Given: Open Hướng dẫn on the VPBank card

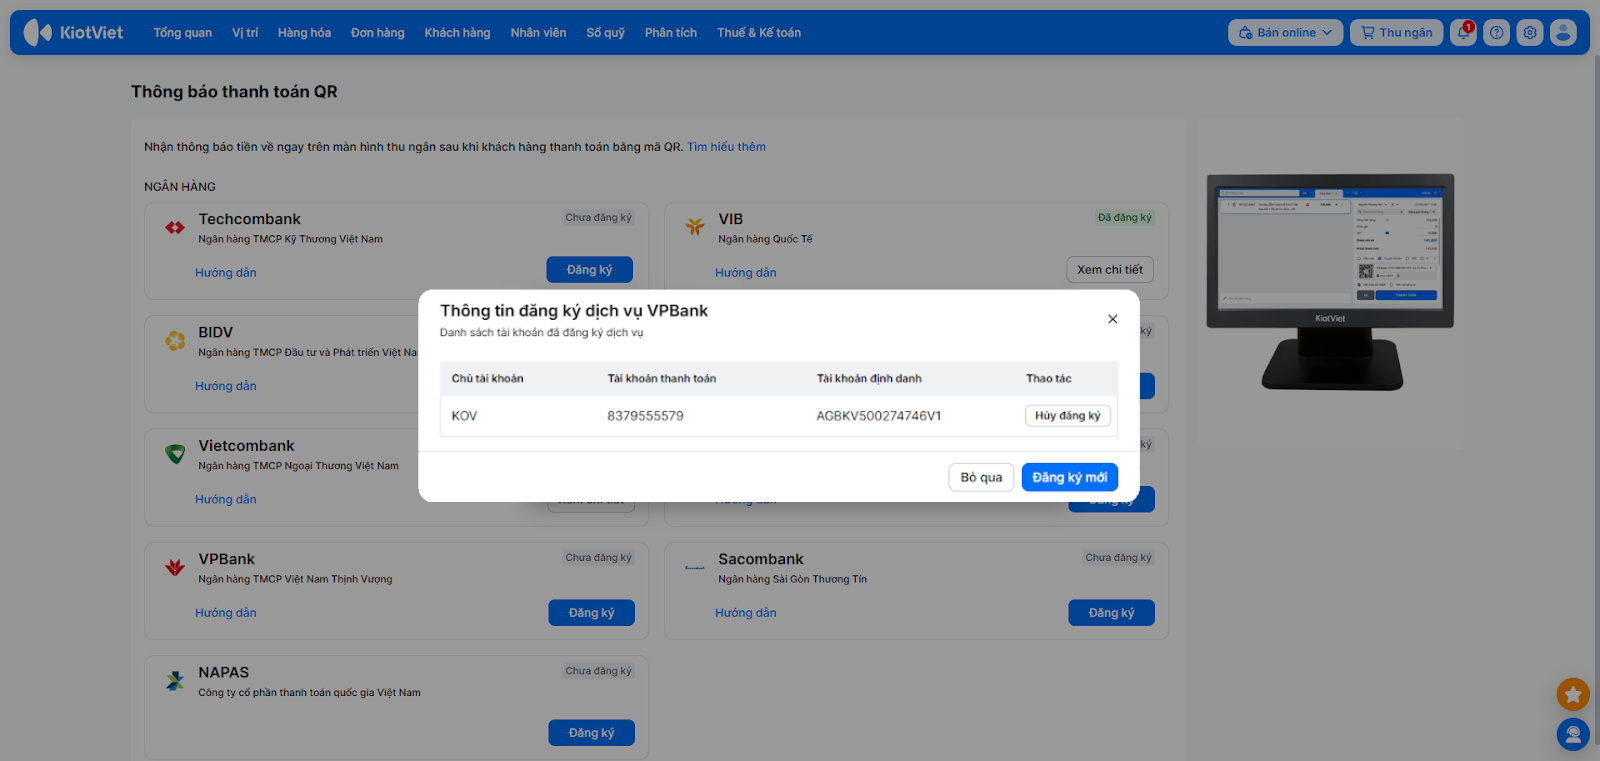Looking at the screenshot, I should click(226, 613).
